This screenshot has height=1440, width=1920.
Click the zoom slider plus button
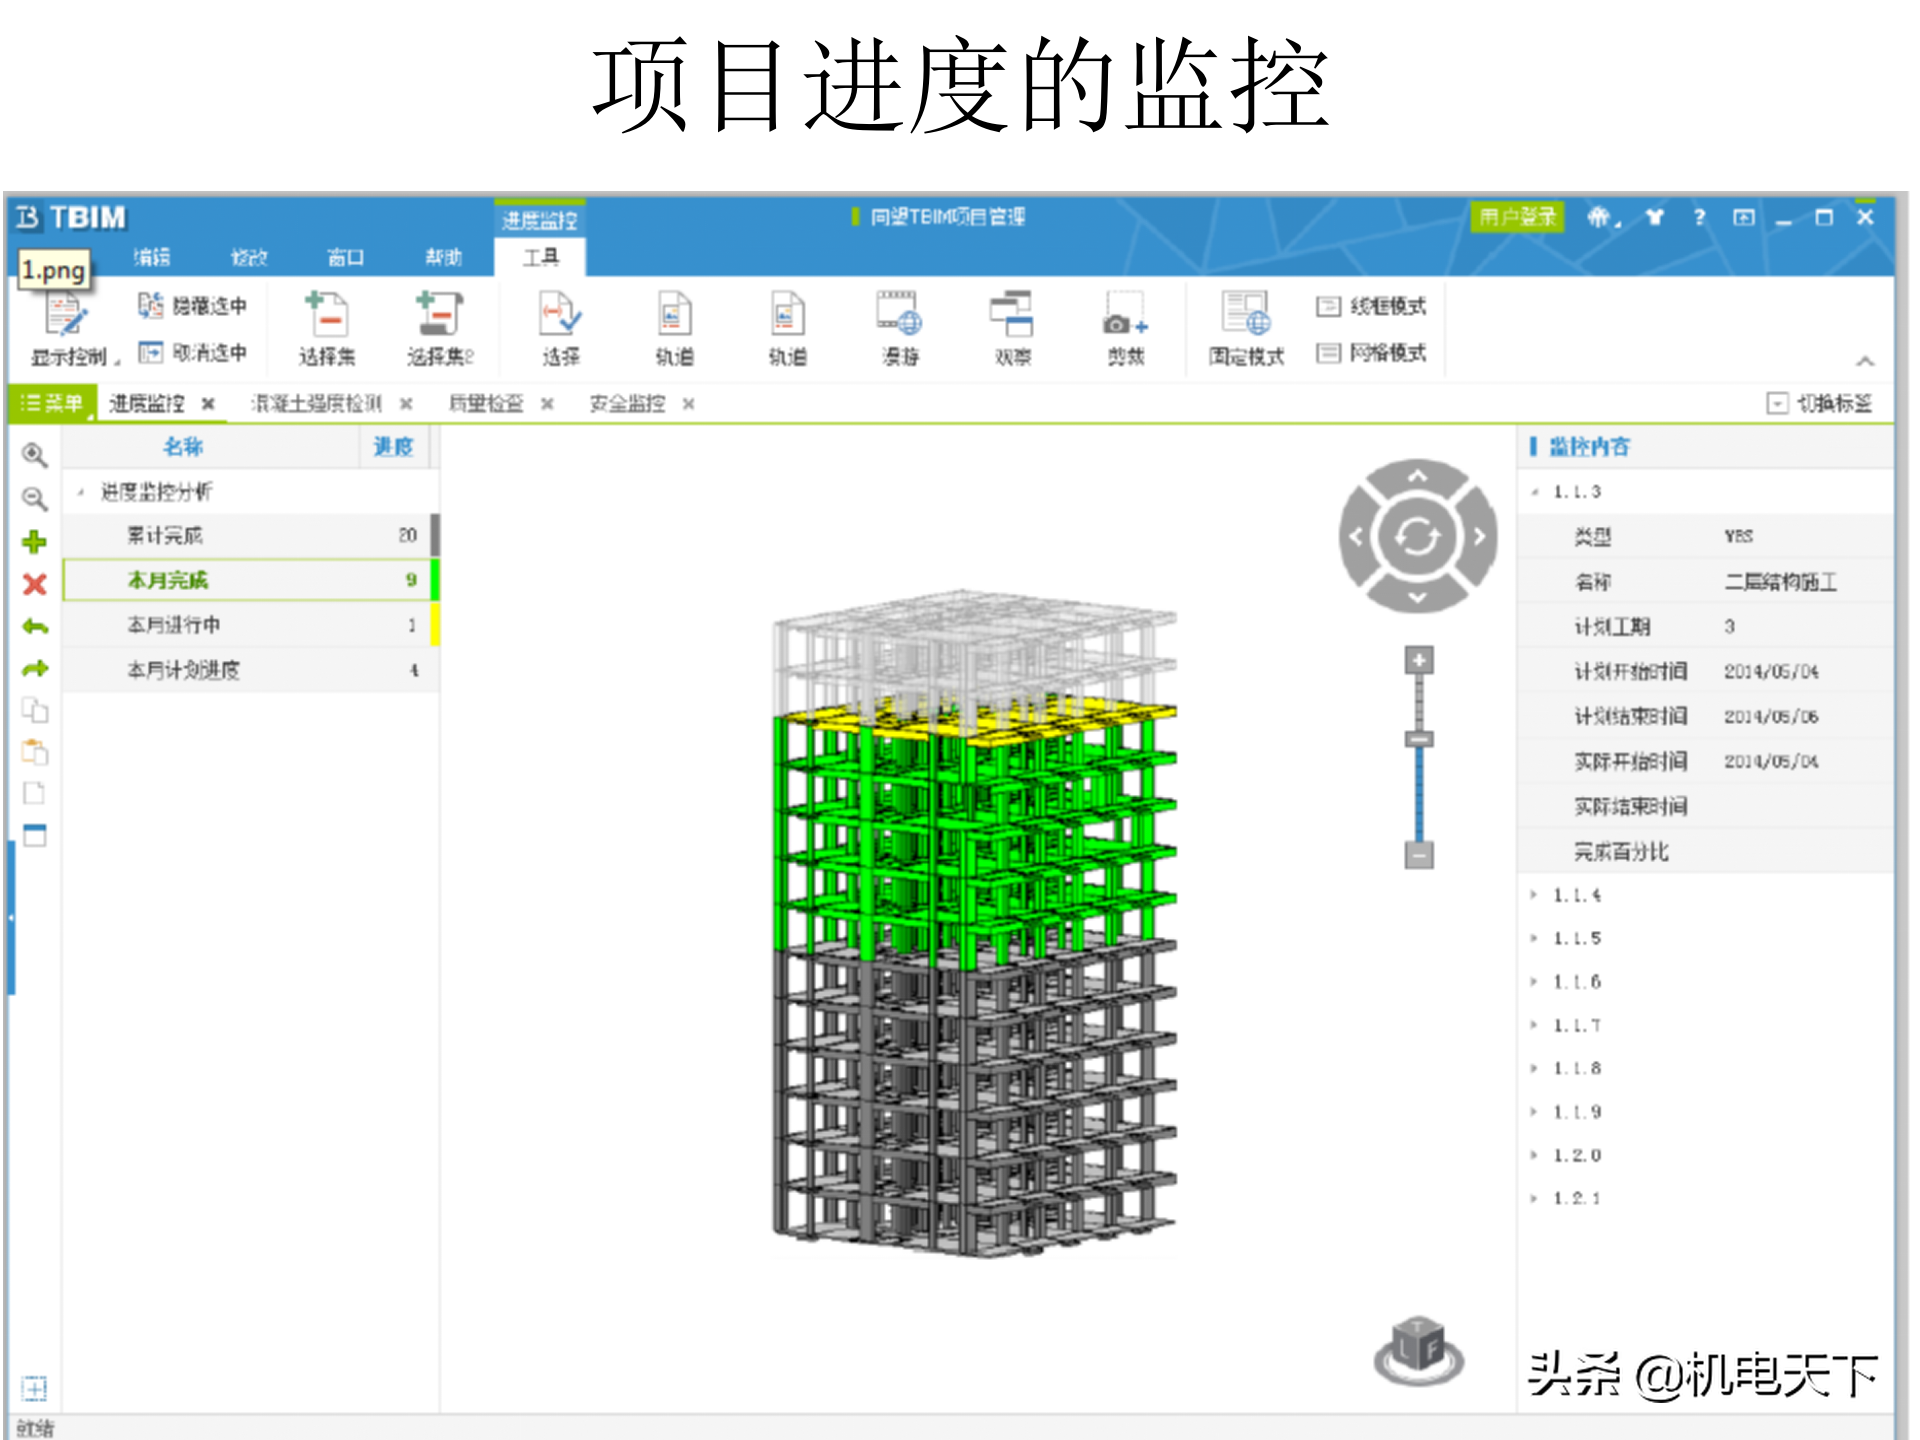coord(1418,660)
